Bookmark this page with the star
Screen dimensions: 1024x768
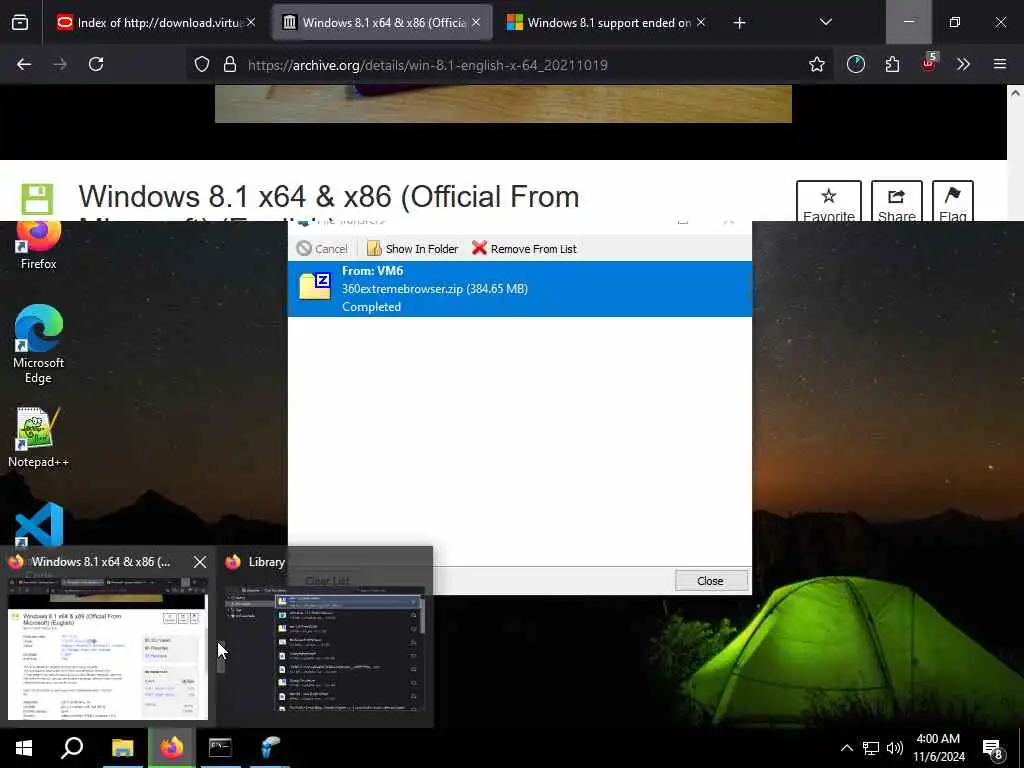(x=816, y=64)
